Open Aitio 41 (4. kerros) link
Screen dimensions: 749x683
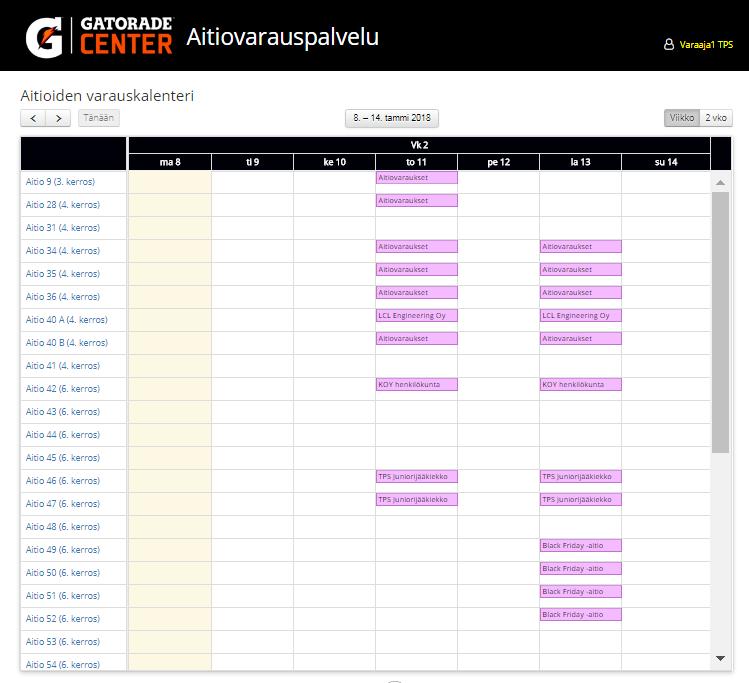pyautogui.click(x=63, y=365)
